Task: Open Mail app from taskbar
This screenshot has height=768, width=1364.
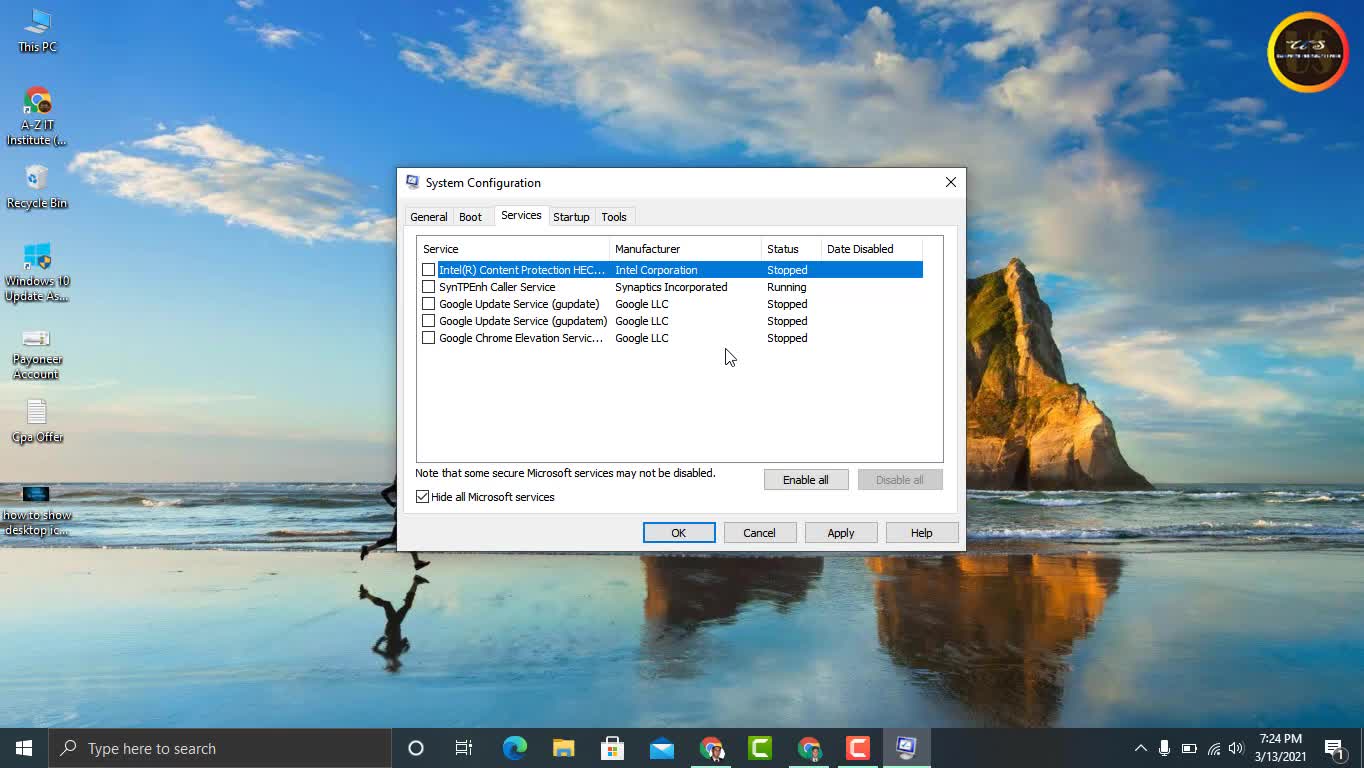Action: 661,748
